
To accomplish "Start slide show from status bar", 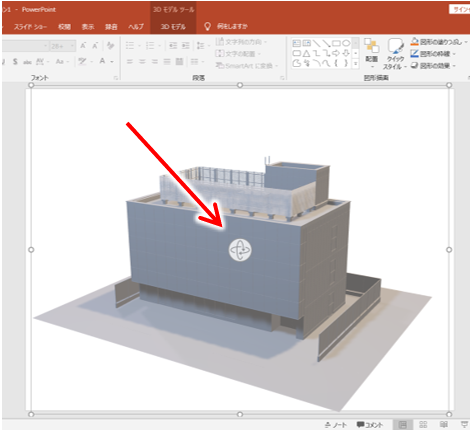I will (x=464, y=425).
